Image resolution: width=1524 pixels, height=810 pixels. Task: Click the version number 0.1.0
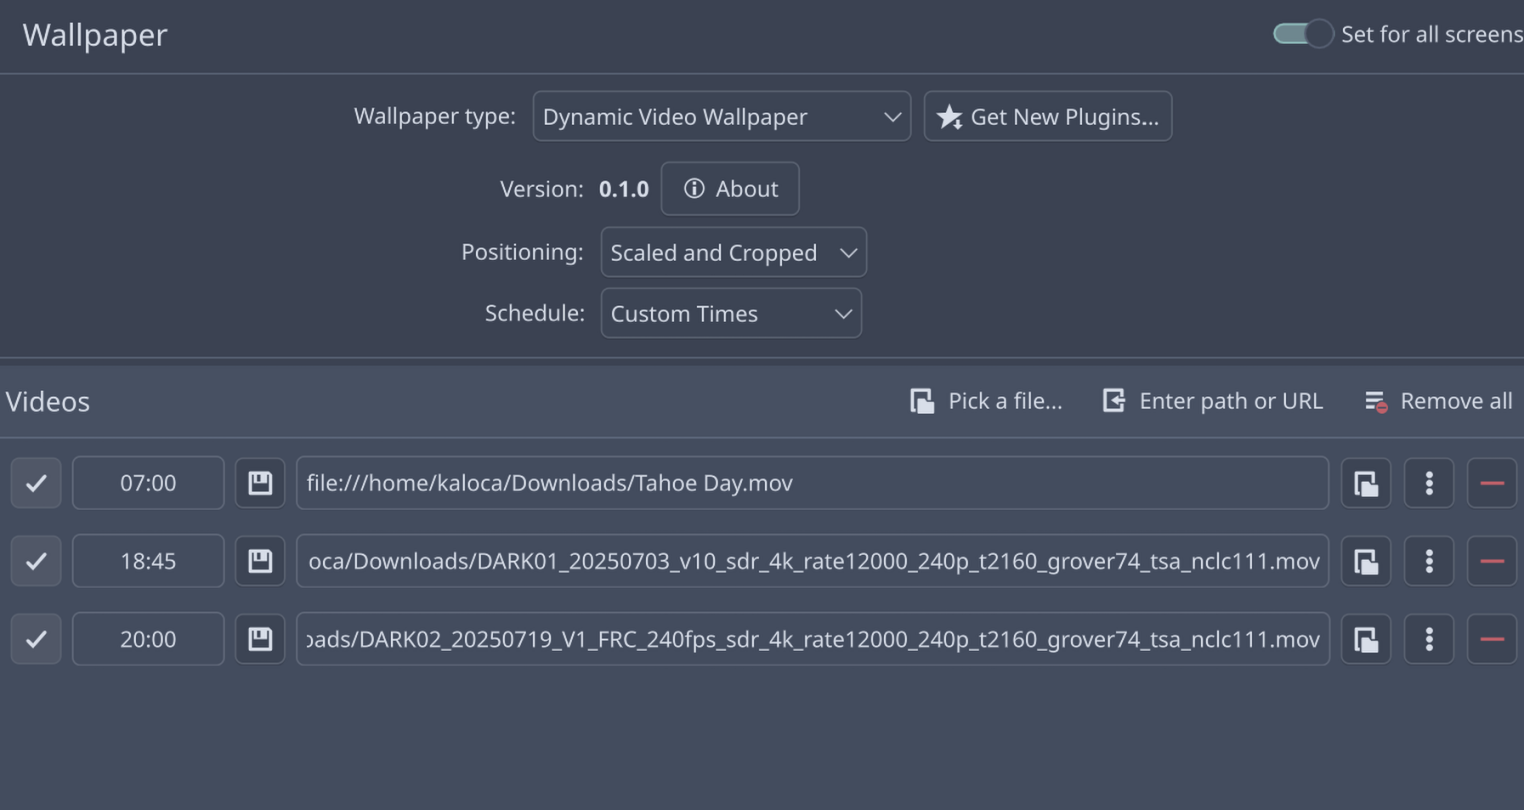[x=624, y=189]
